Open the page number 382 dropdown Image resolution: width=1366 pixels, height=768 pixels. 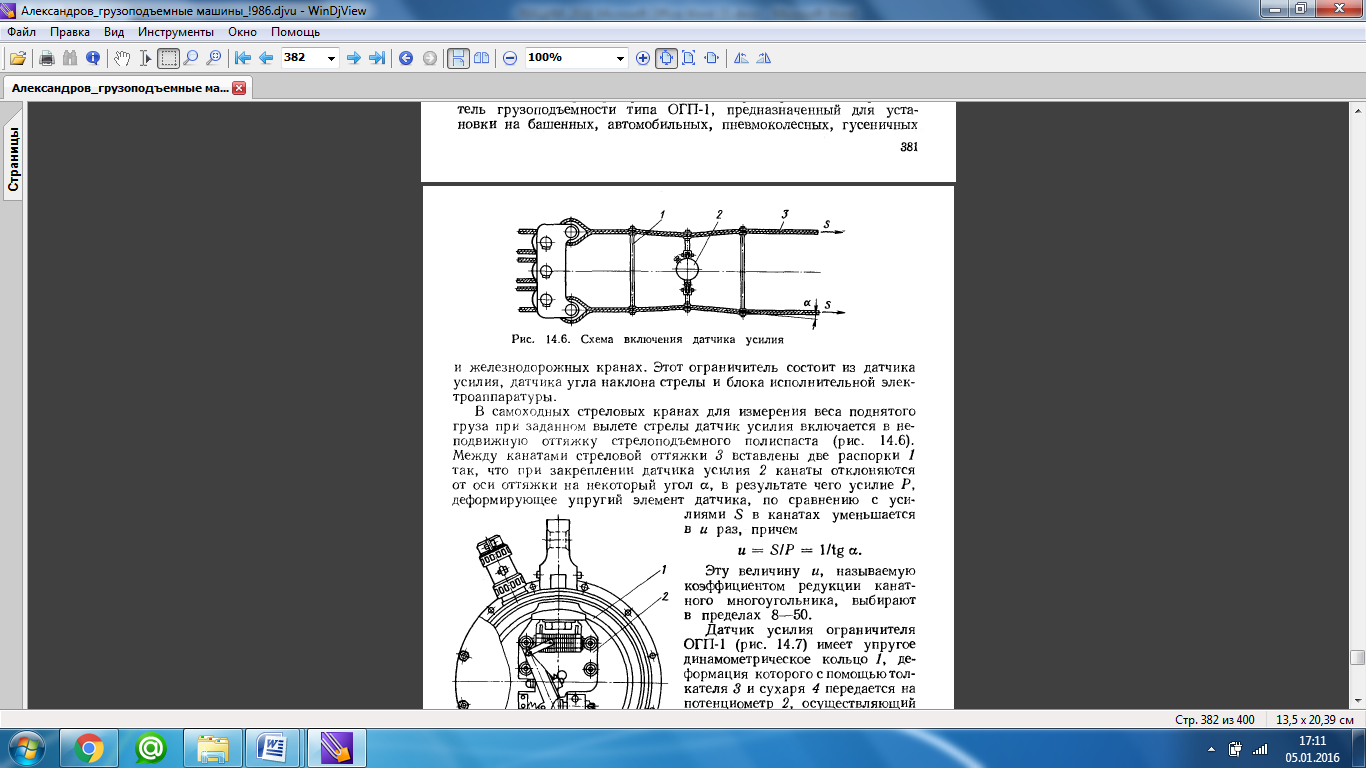pyautogui.click(x=332, y=58)
